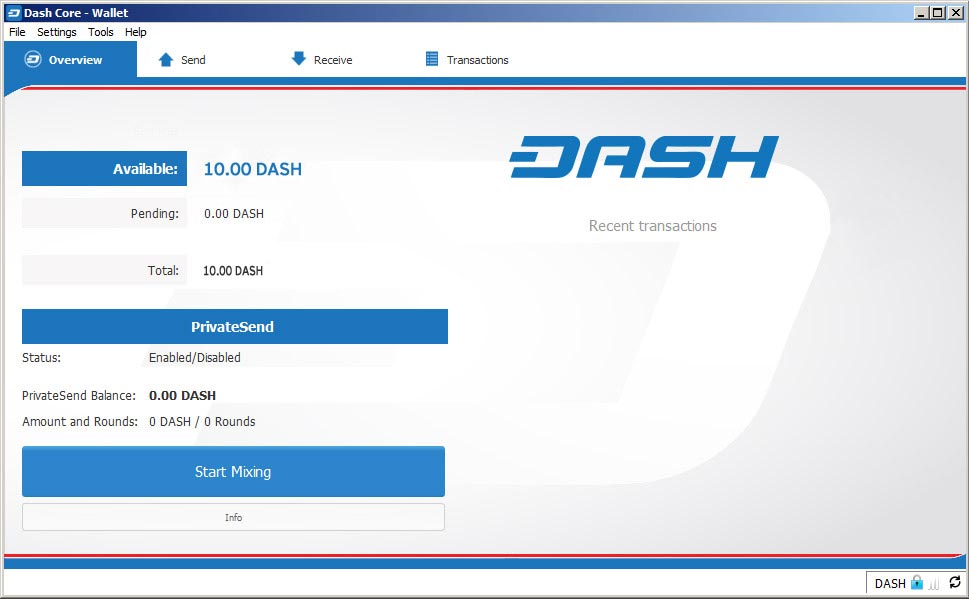Open the Transactions tab
Viewport: 969px width, 599px height.
(x=467, y=60)
